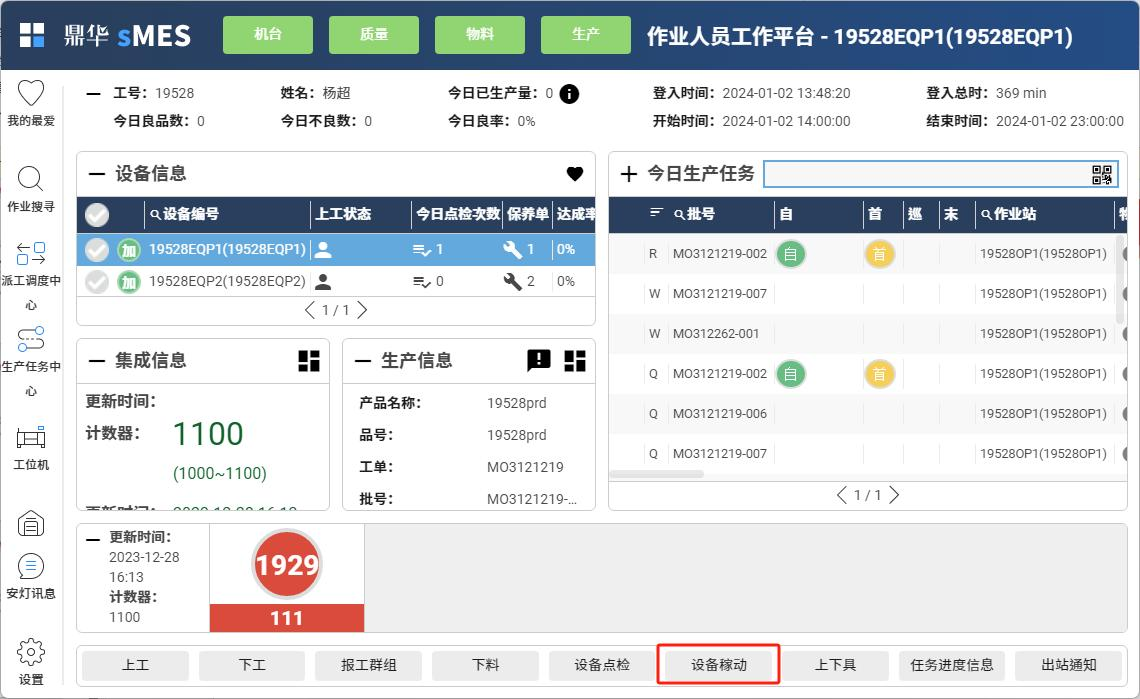The height and width of the screenshot is (699, 1140).
Task: Collapse the 生产信息 panel
Action: coord(363,361)
